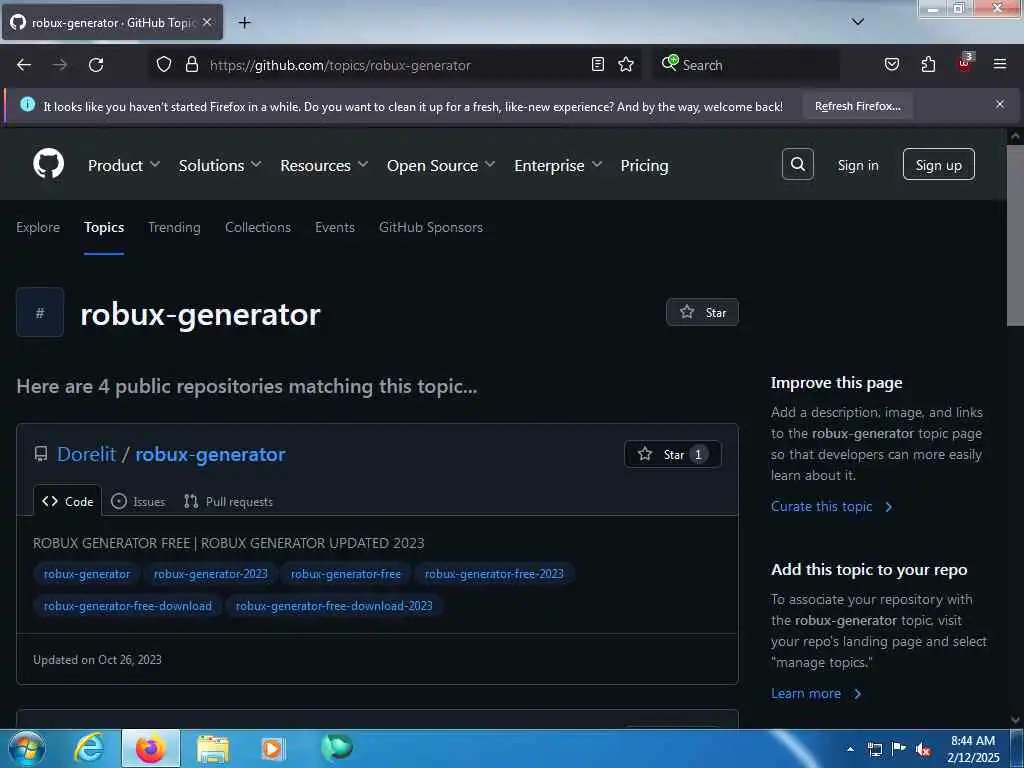
Task: Click the hashtag topic icon
Action: (40, 312)
